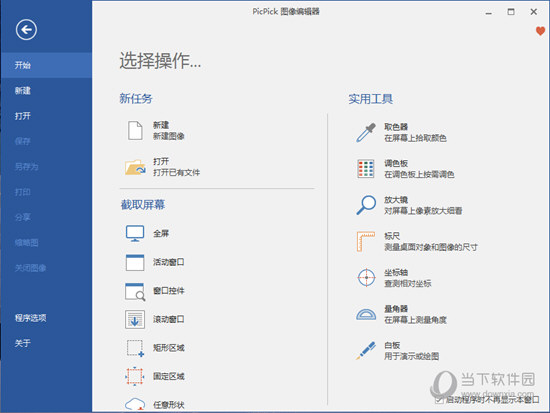Click the 调色板 tool label

click(x=396, y=163)
